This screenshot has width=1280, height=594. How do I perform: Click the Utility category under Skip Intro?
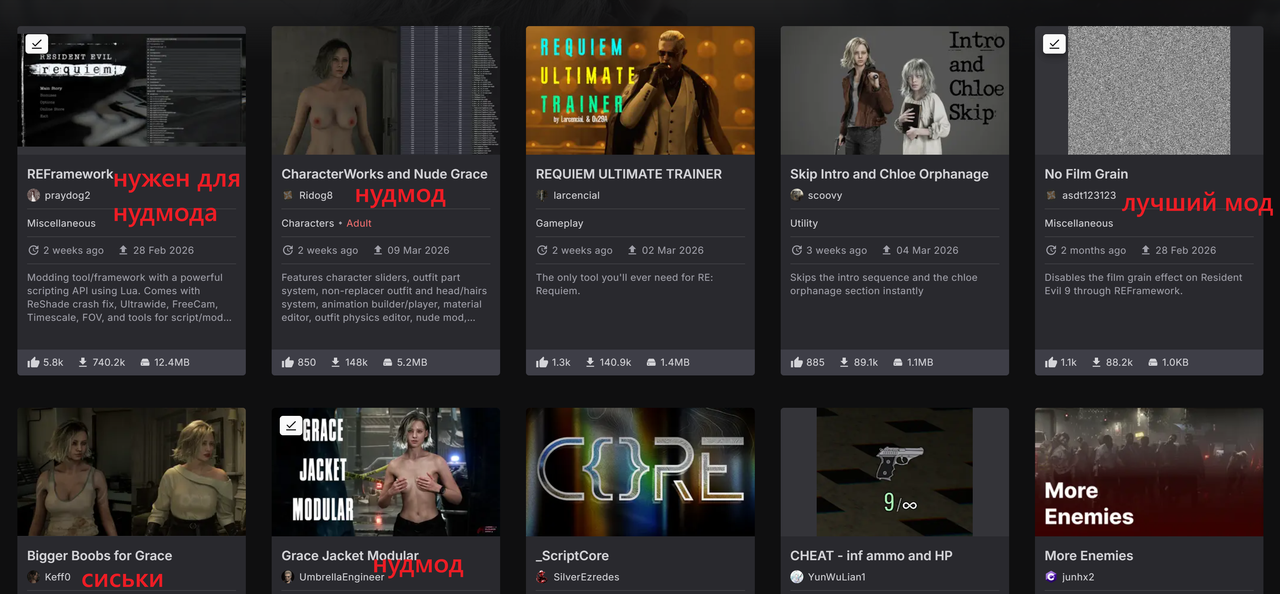[804, 223]
